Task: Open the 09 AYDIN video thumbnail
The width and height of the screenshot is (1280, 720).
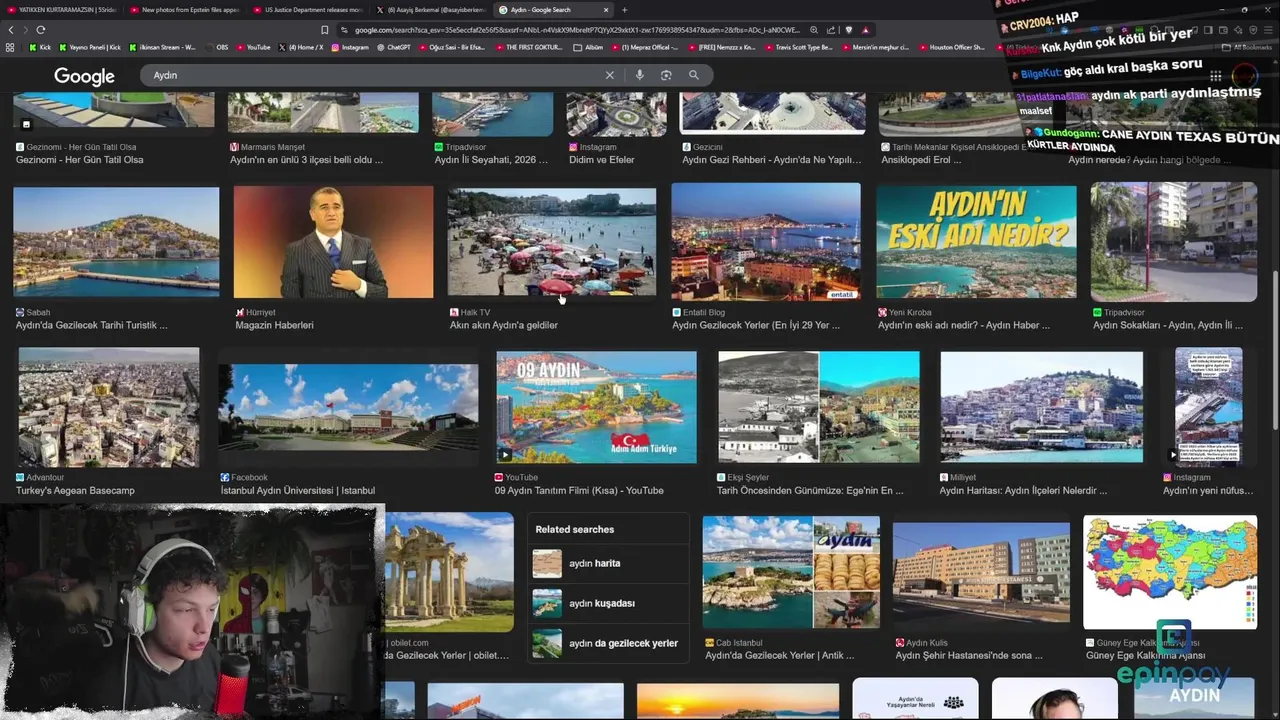Action: (597, 406)
